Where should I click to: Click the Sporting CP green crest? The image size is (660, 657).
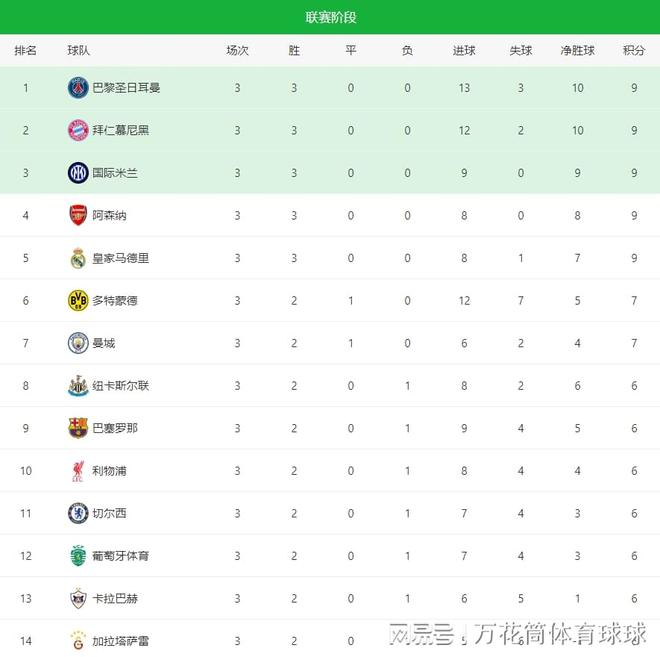[78, 555]
